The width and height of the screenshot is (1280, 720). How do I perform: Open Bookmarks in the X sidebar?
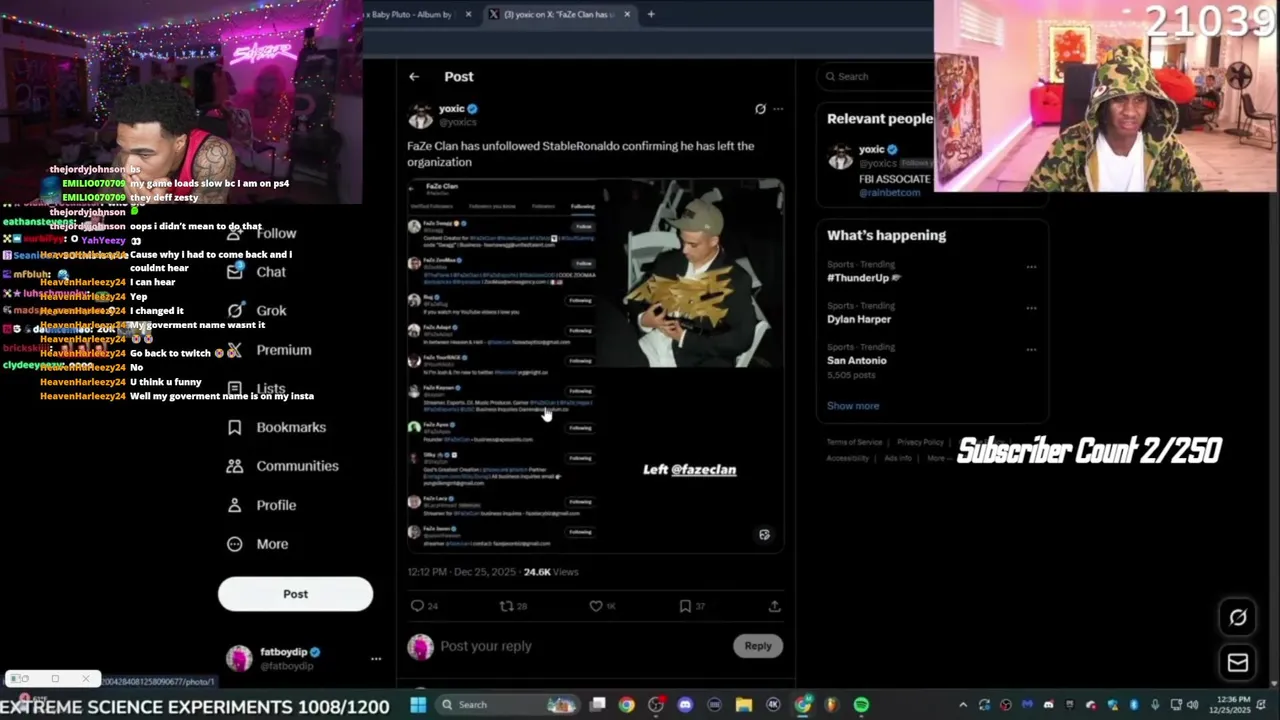[x=277, y=427]
